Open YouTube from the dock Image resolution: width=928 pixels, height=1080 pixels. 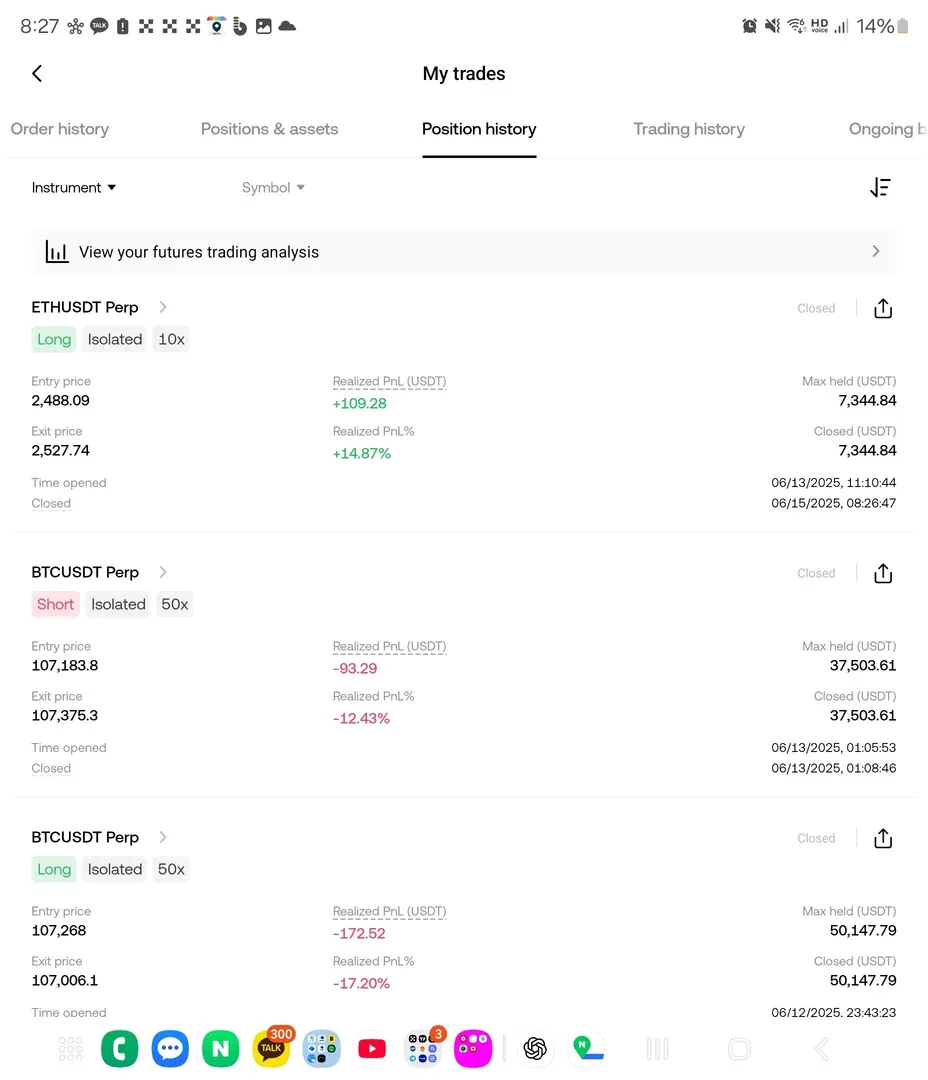pos(372,1048)
